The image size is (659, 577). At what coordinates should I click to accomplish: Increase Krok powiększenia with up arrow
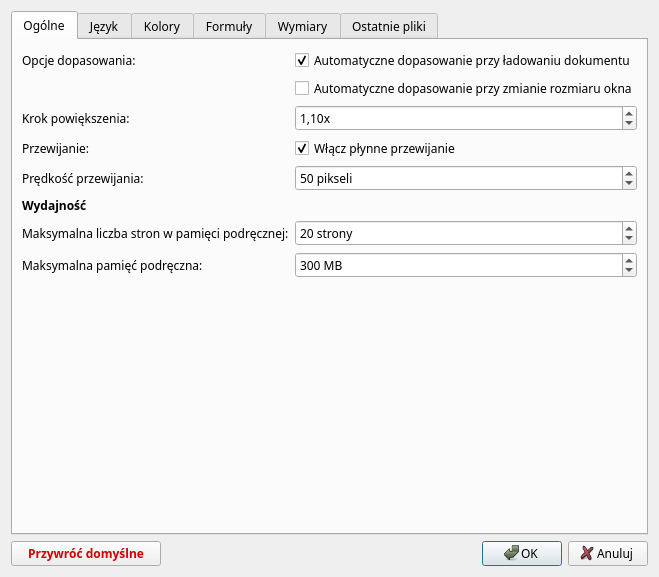pyautogui.click(x=628, y=114)
